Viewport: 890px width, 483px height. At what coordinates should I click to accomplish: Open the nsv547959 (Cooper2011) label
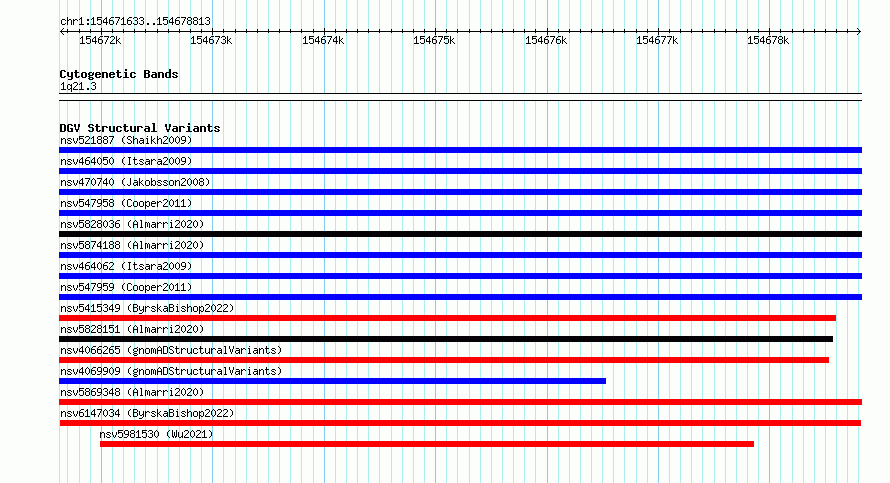[x=126, y=287]
